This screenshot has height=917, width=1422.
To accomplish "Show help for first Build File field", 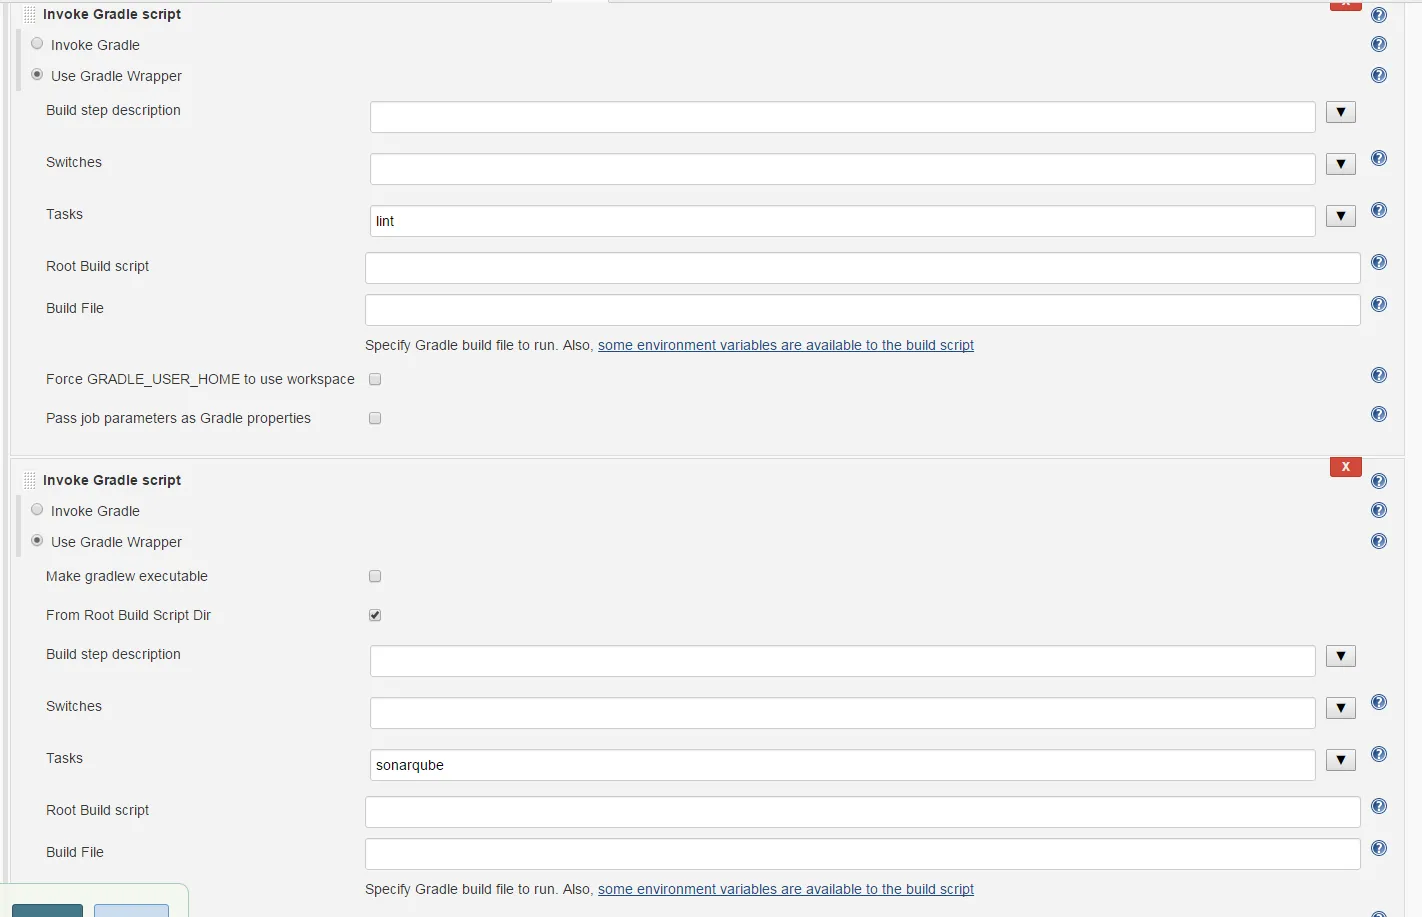I will [x=1379, y=304].
